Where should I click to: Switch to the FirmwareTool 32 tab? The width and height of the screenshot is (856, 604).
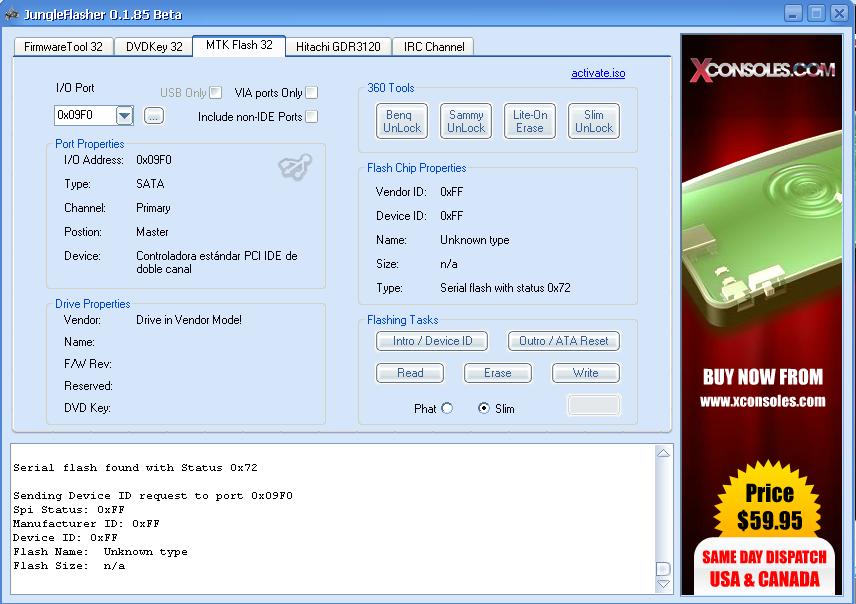tap(63, 47)
